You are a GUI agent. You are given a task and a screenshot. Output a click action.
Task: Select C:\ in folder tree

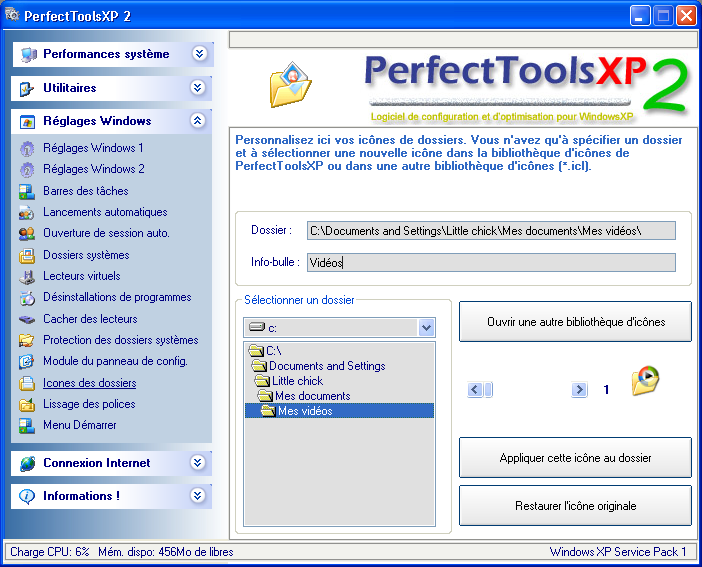coord(265,350)
